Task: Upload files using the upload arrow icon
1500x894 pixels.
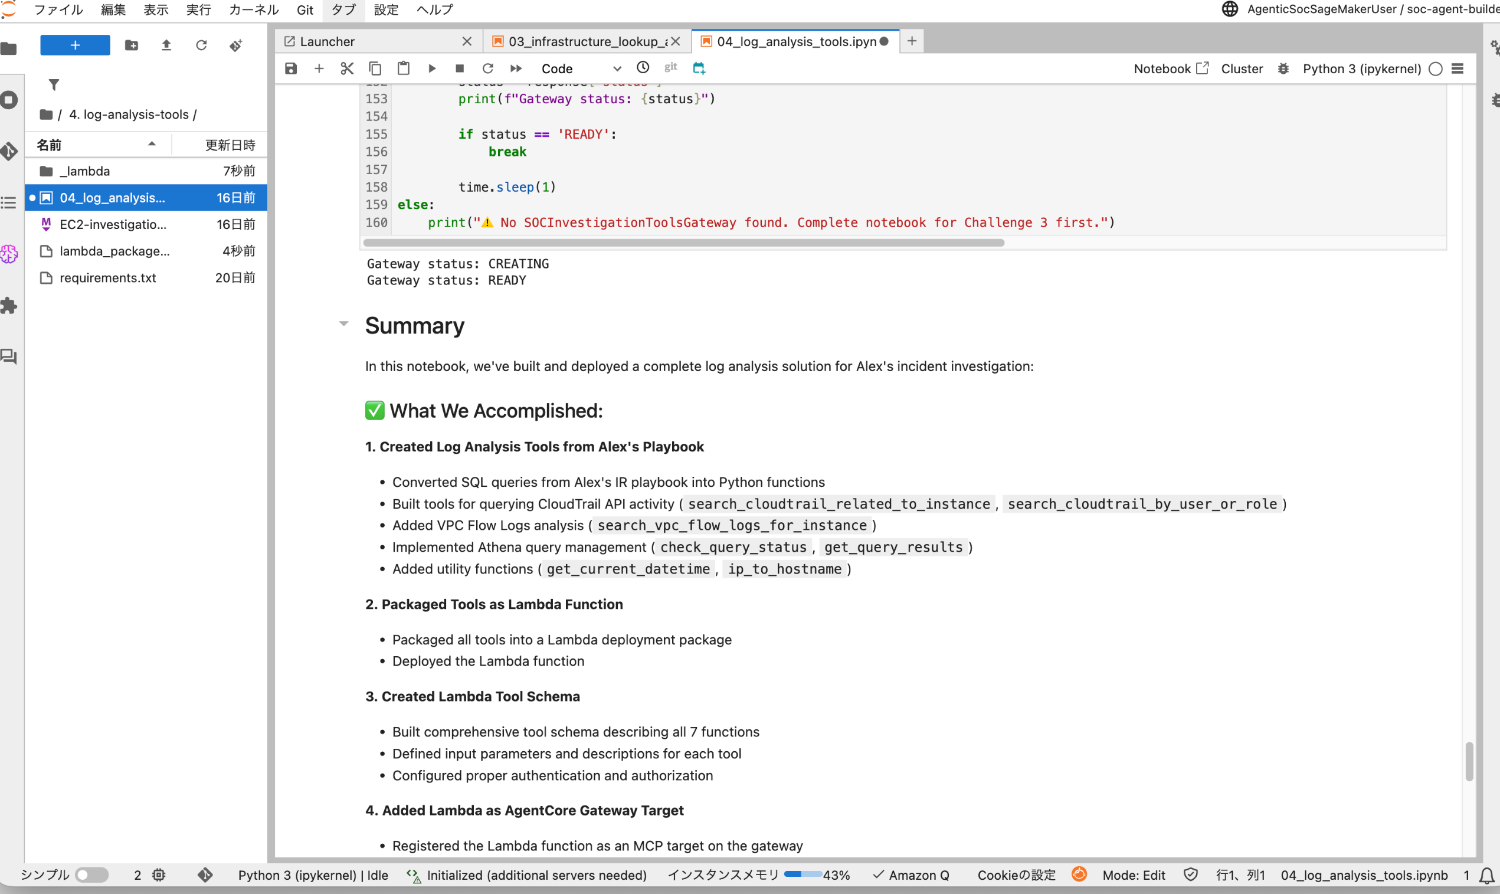Action: [x=166, y=46]
